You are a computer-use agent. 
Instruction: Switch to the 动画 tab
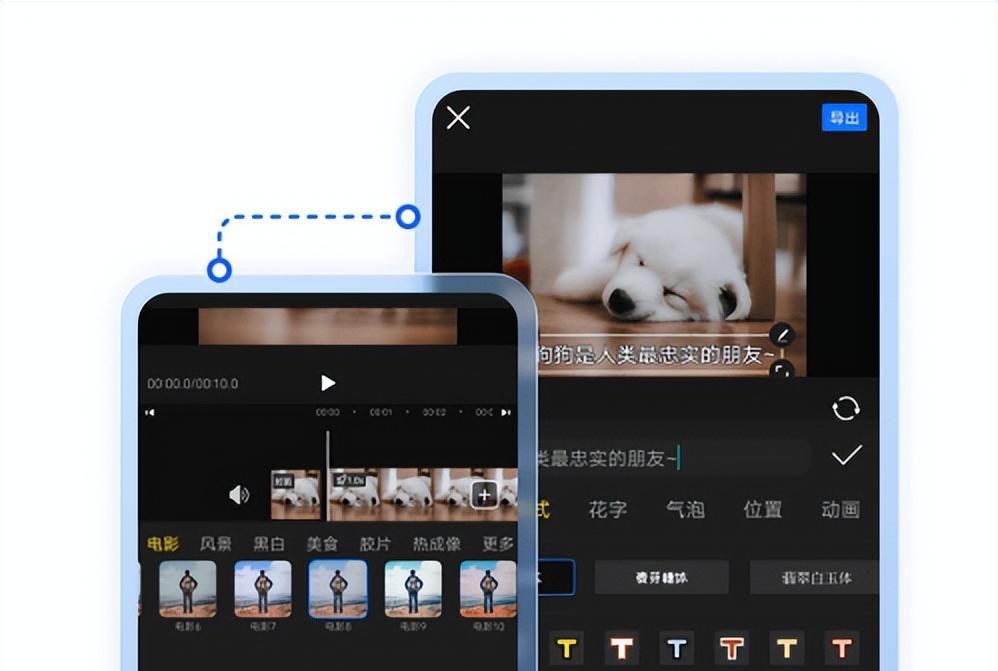pyautogui.click(x=841, y=509)
